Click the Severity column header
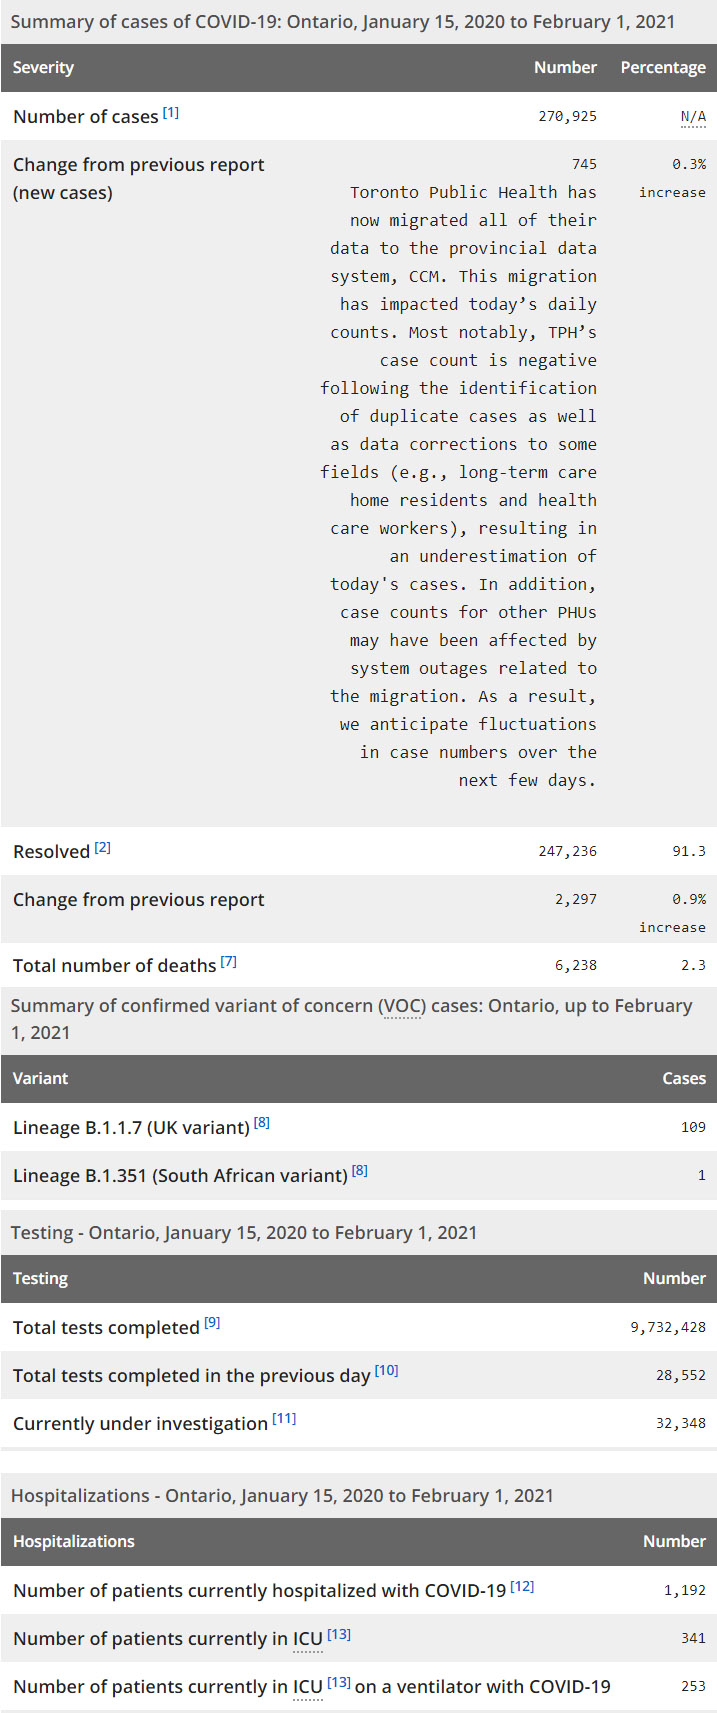Image resolution: width=717 pixels, height=1713 pixels. [x=43, y=68]
